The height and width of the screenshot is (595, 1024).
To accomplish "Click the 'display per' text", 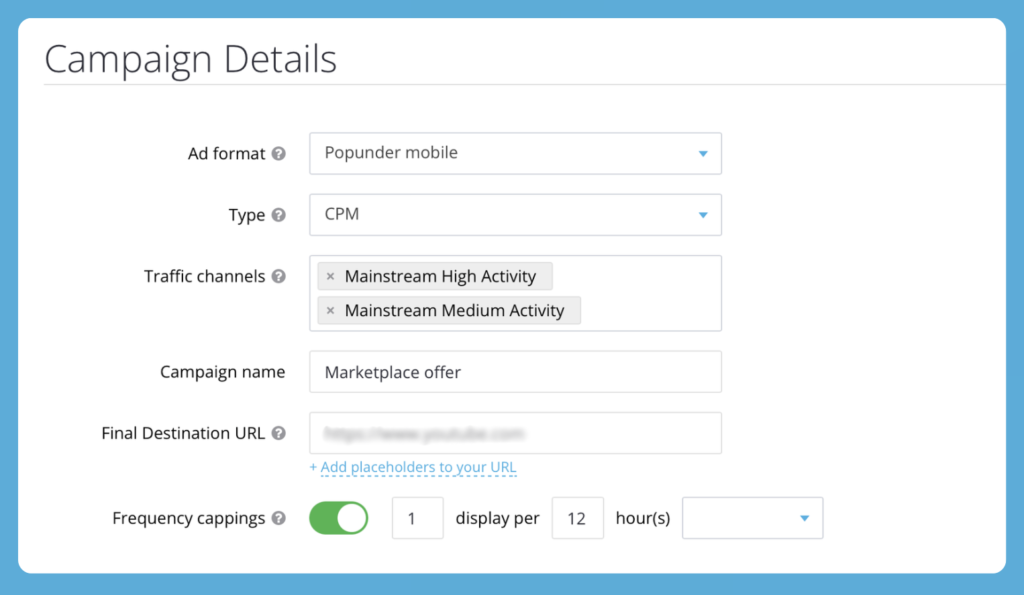I will coord(497,518).
